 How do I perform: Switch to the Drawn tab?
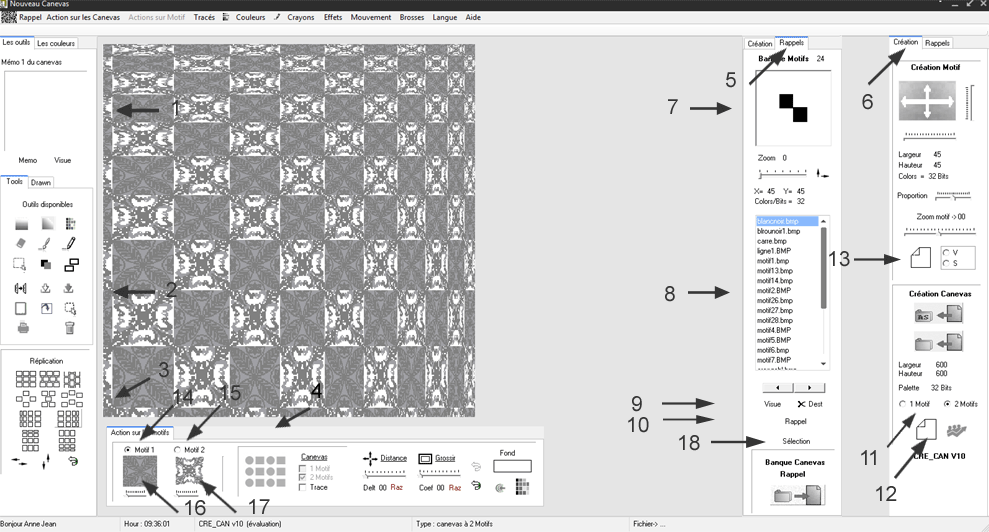coord(41,182)
